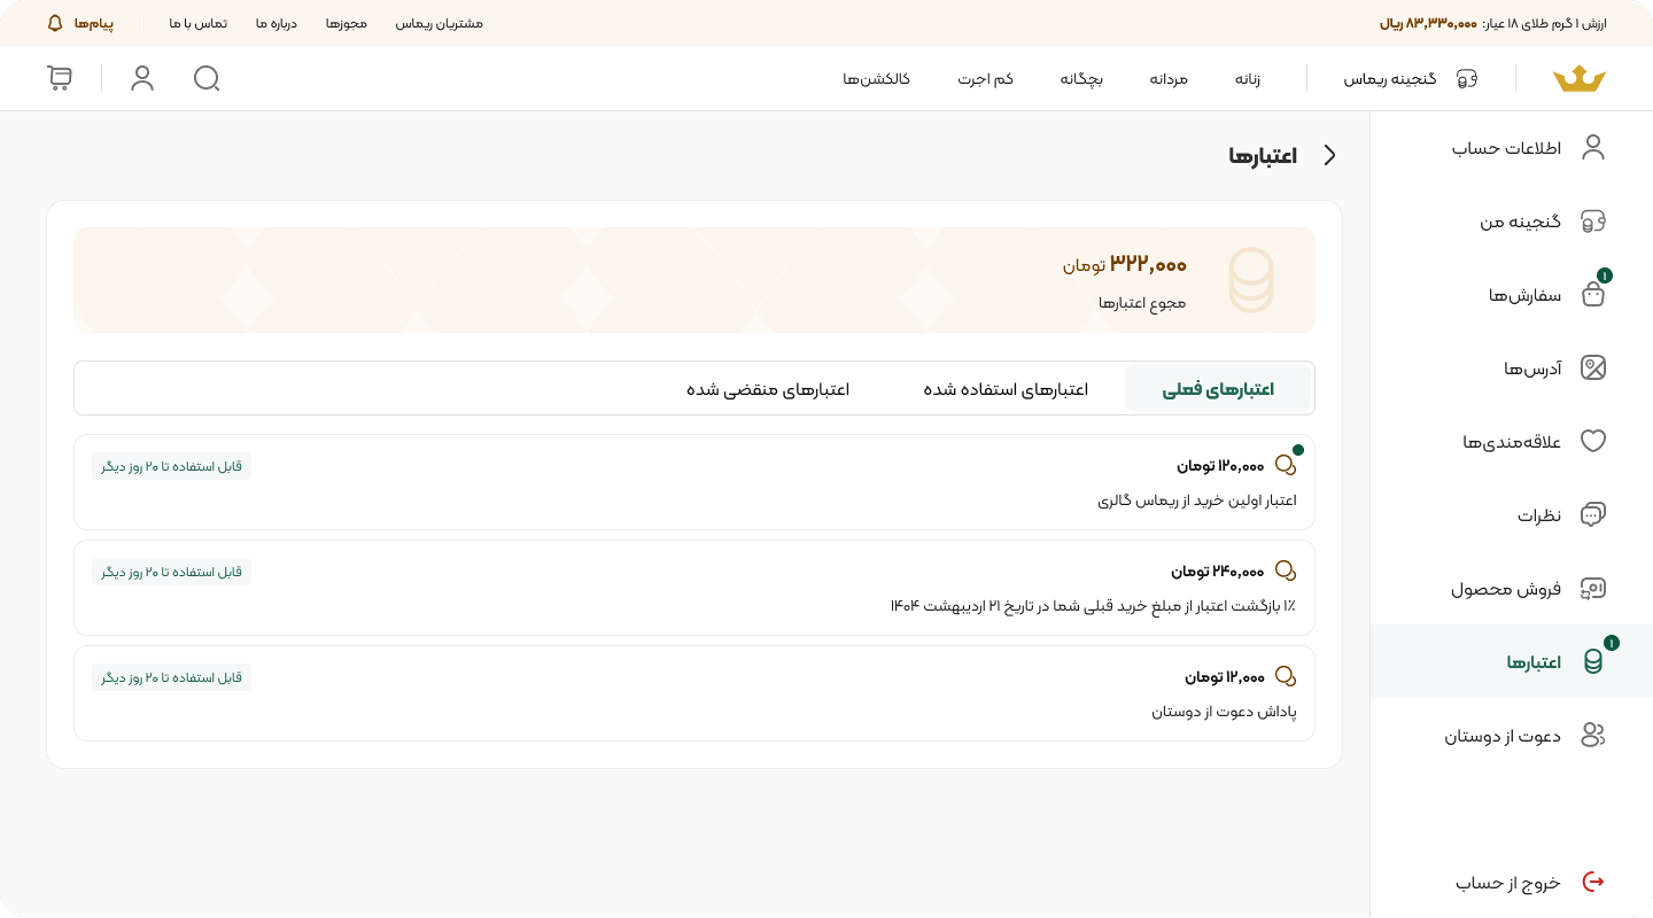1653x918 pixels.
Task: Click the گنجینه ریماس treasure icon in navbar
Action: coord(1467,78)
